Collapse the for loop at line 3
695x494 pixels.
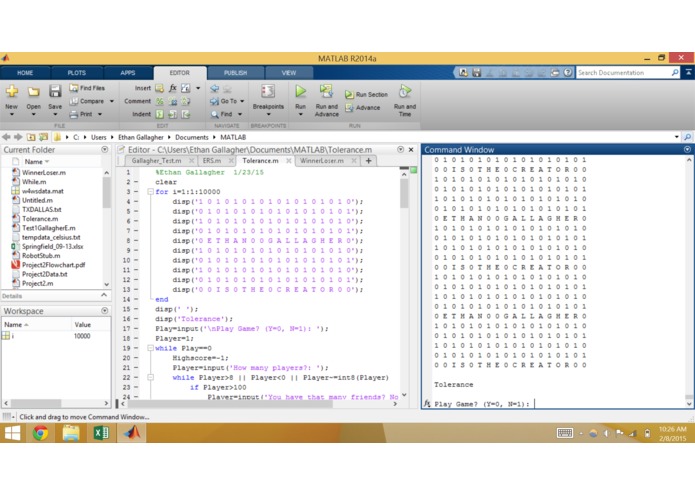(150, 192)
